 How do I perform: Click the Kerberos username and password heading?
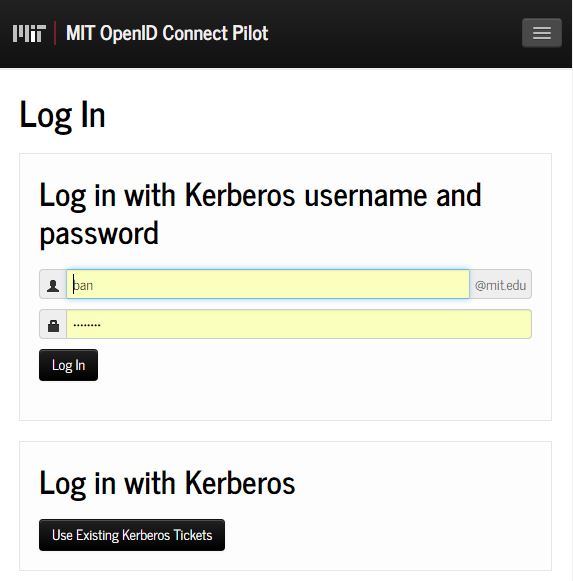point(260,214)
